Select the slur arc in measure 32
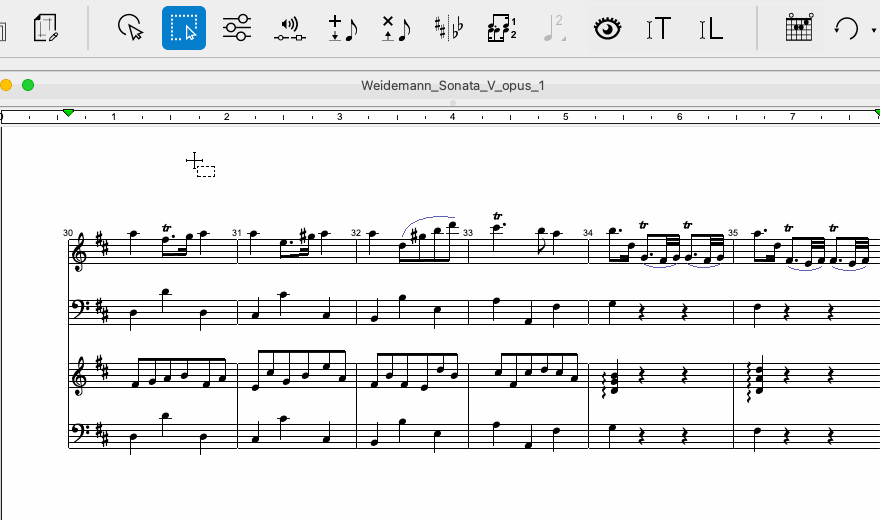 click(429, 224)
